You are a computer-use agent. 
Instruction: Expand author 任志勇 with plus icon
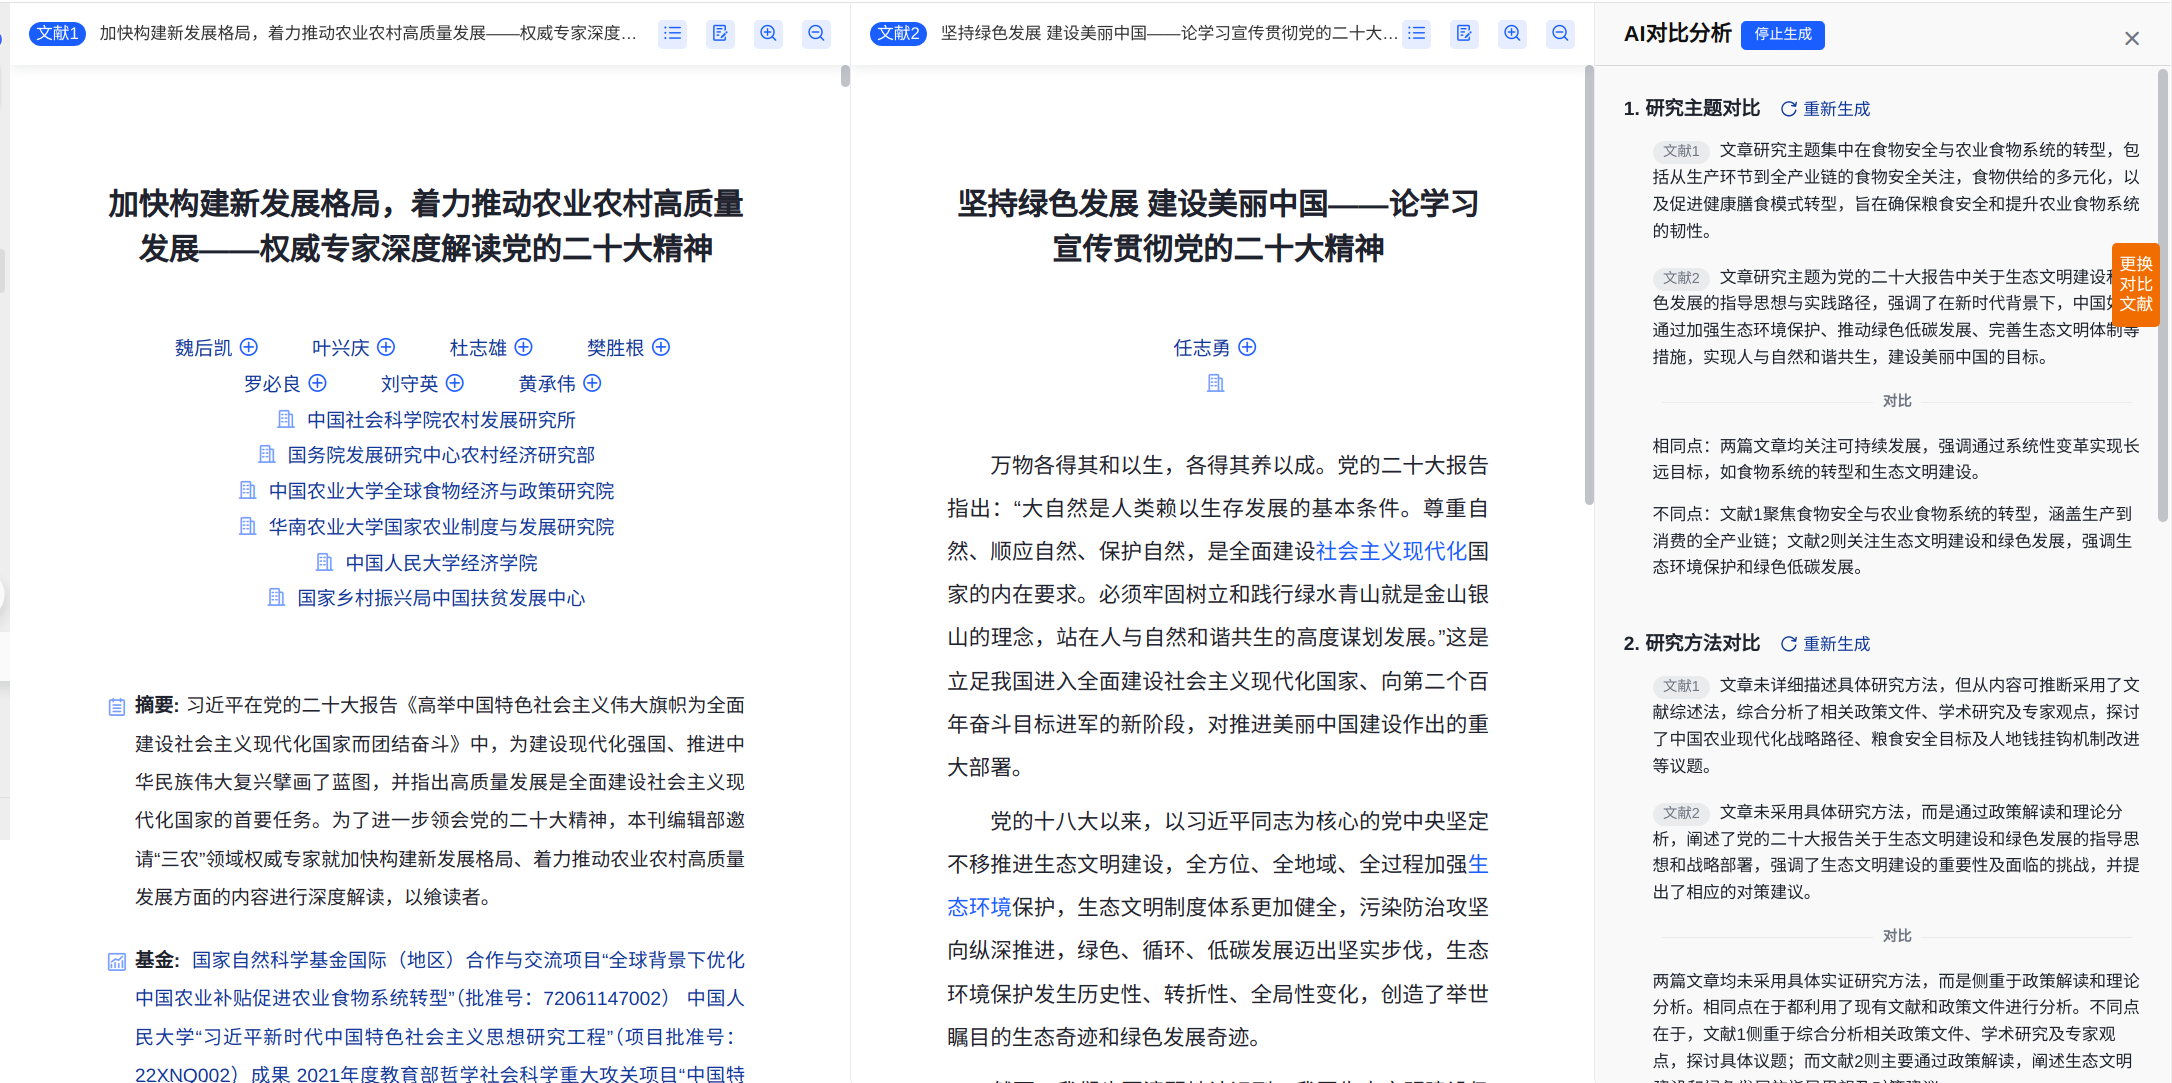pyautogui.click(x=1247, y=347)
